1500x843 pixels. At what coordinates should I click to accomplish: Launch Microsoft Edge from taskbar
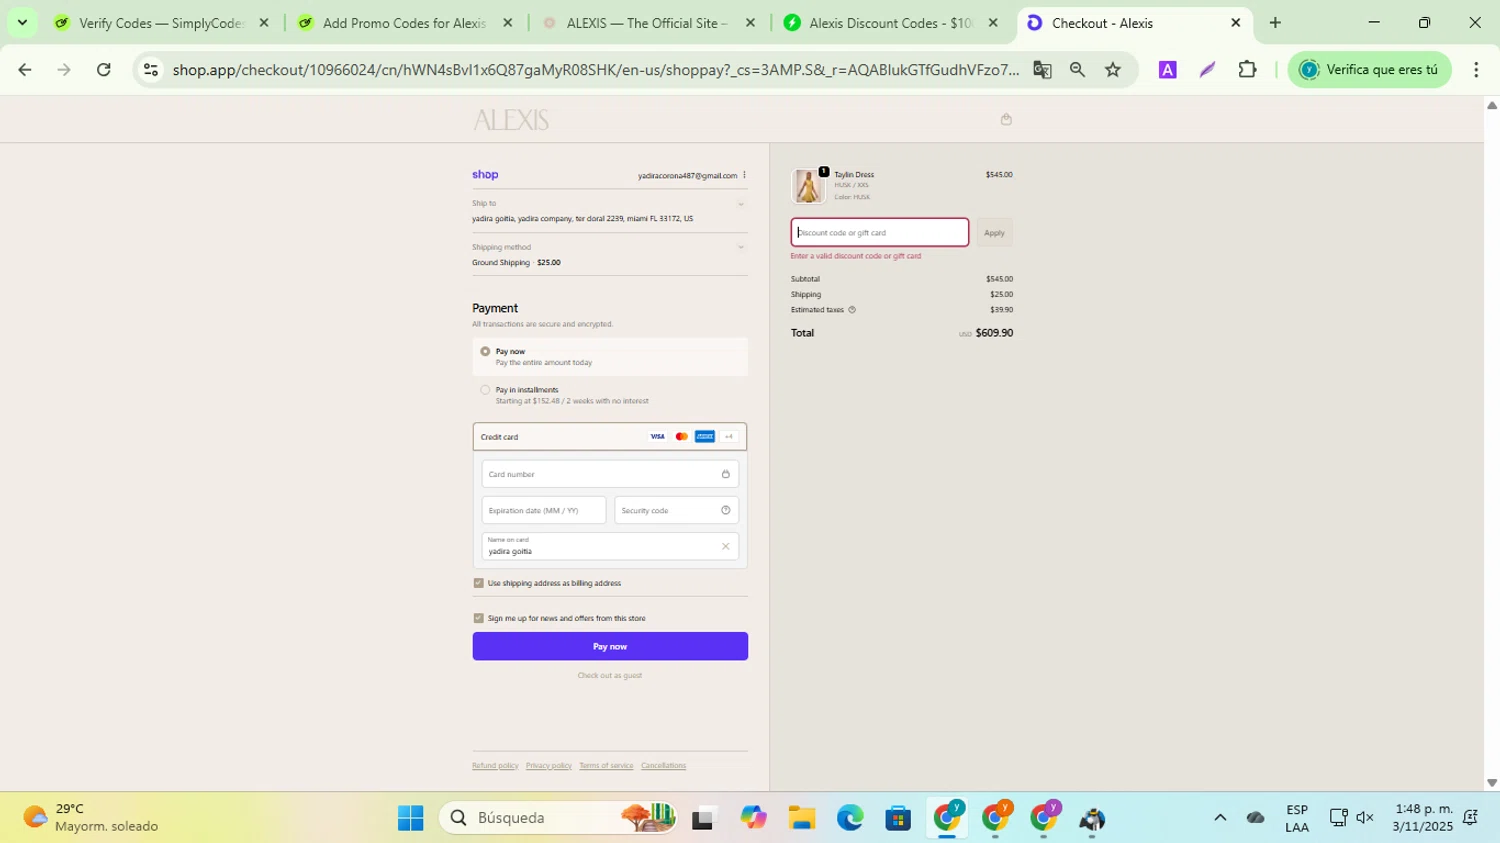(x=850, y=818)
